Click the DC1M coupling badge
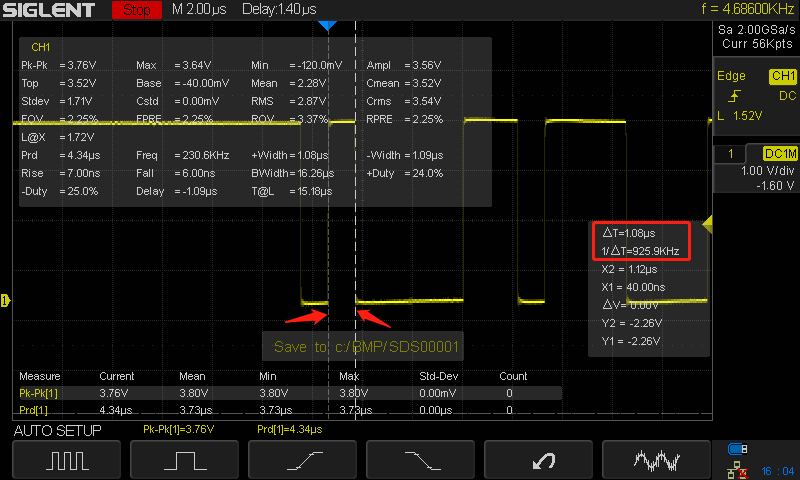Screen dimensions: 800x480 (x=780, y=154)
